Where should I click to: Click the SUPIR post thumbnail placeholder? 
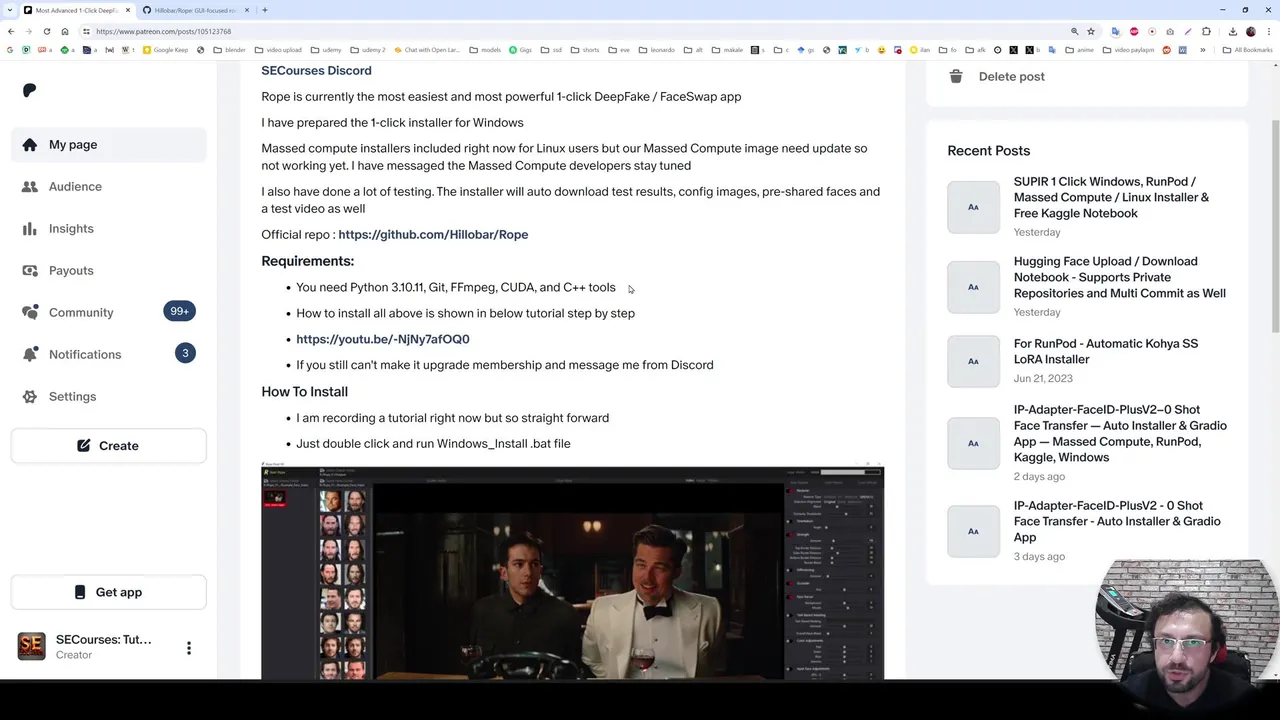point(973,207)
